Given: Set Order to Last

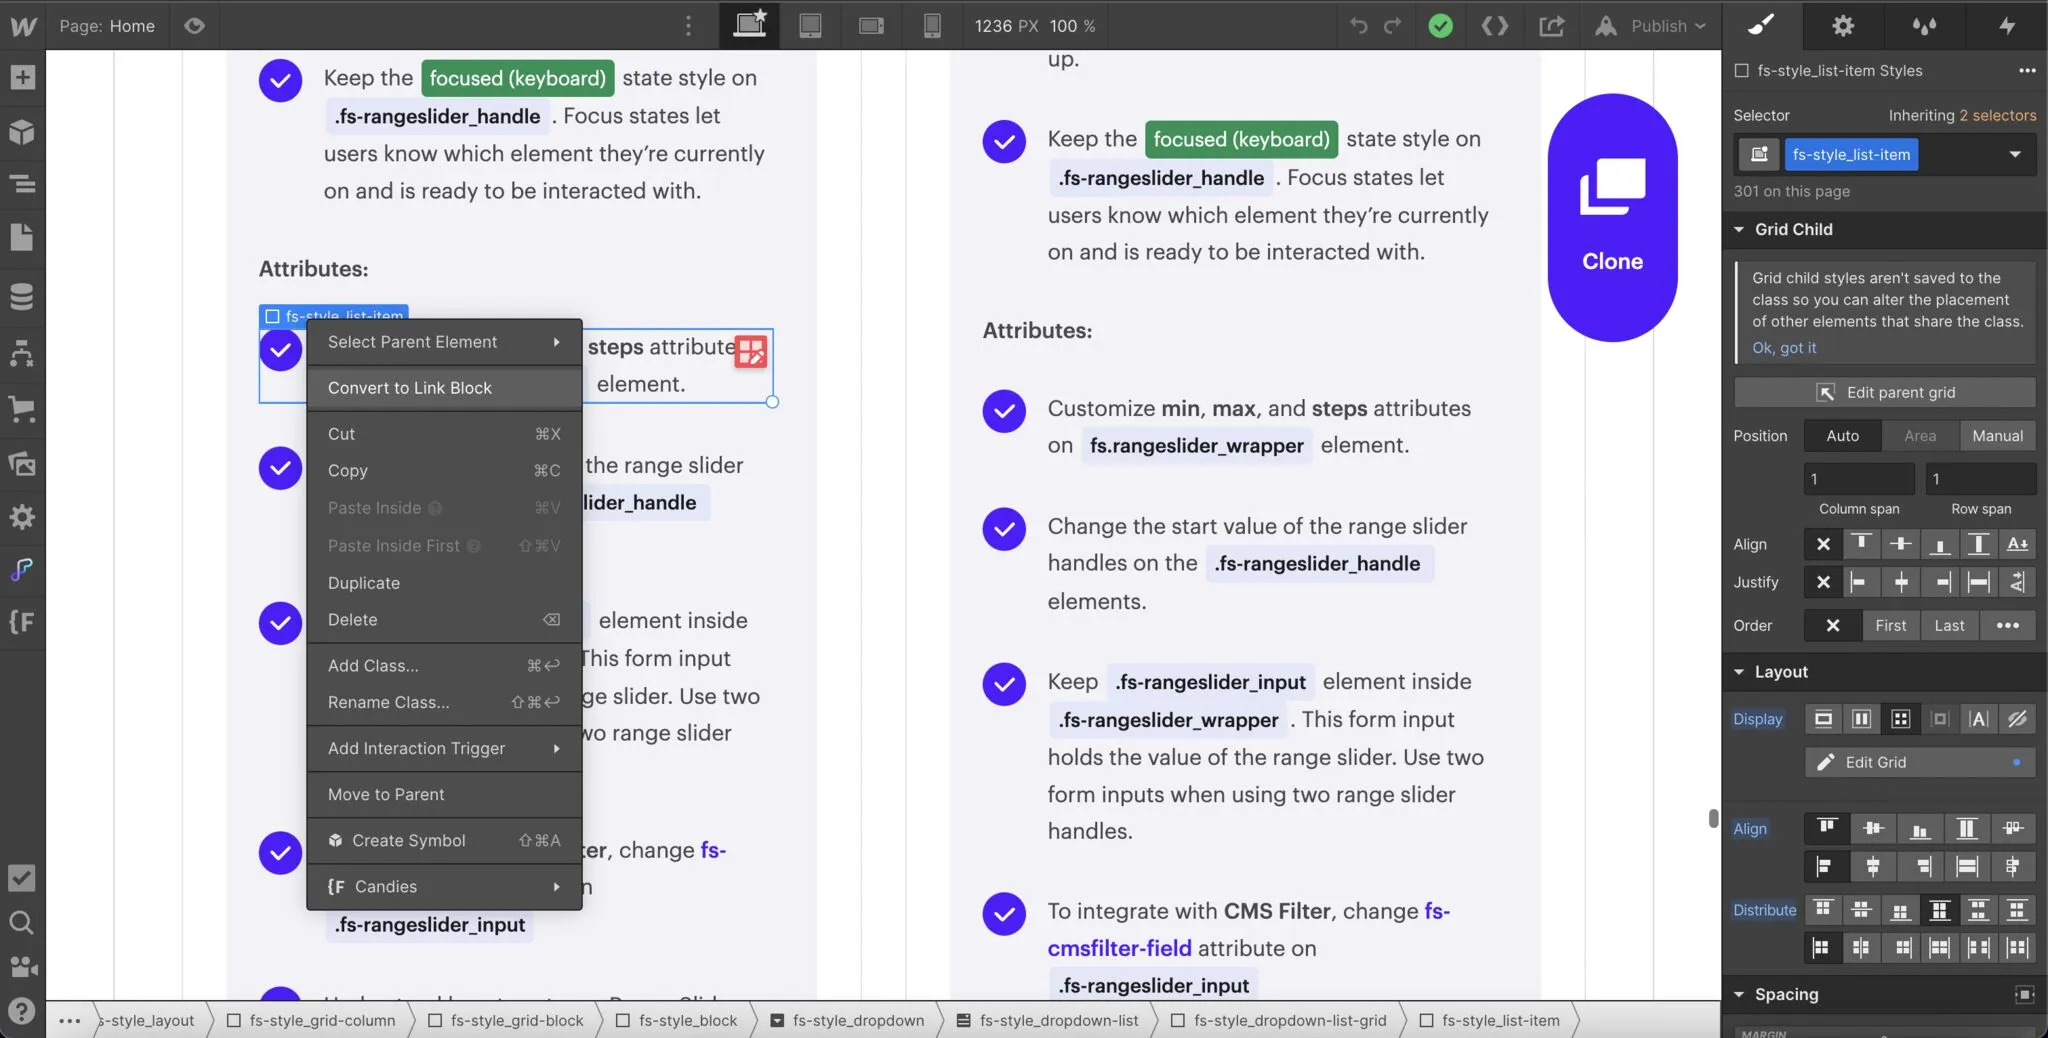Looking at the screenshot, I should click(1949, 625).
